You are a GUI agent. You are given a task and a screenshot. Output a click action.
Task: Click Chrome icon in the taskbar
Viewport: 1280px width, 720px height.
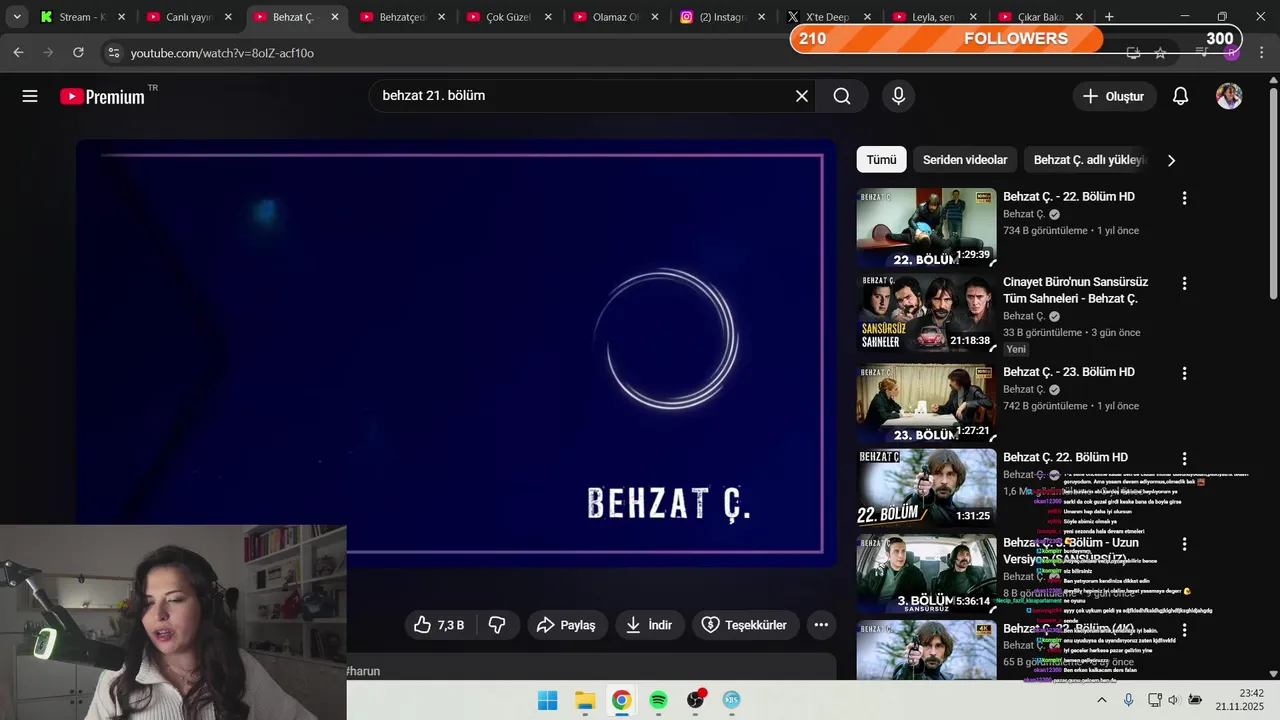(x=621, y=700)
